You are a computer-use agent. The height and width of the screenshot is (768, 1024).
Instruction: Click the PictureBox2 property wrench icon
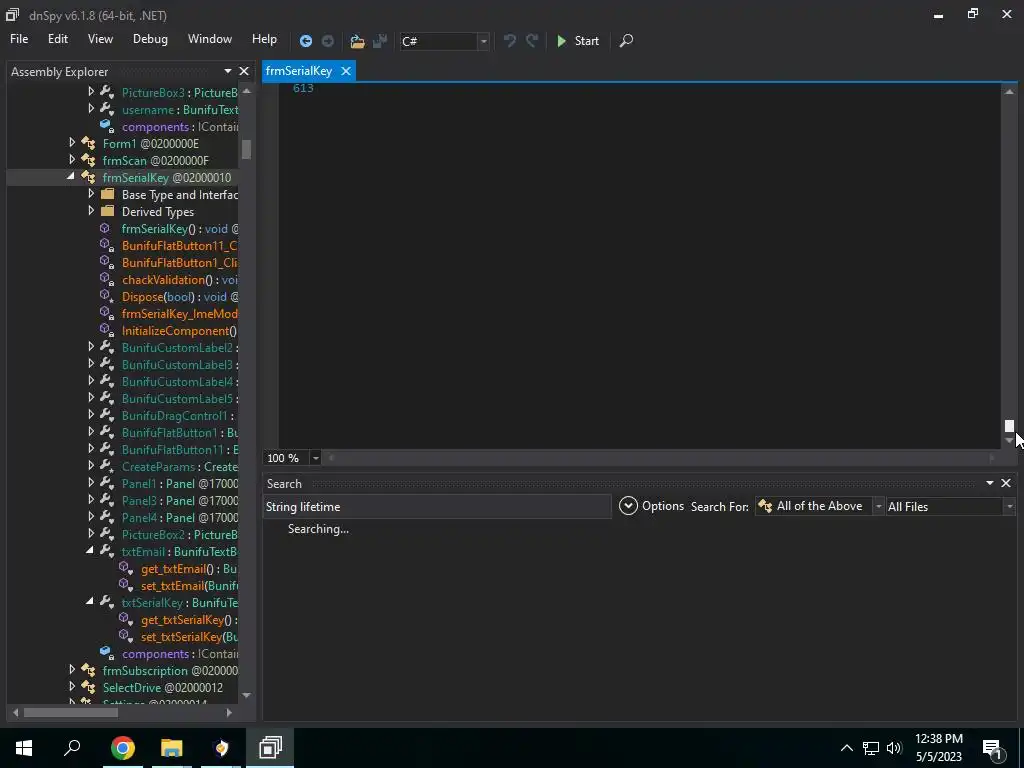click(108, 534)
